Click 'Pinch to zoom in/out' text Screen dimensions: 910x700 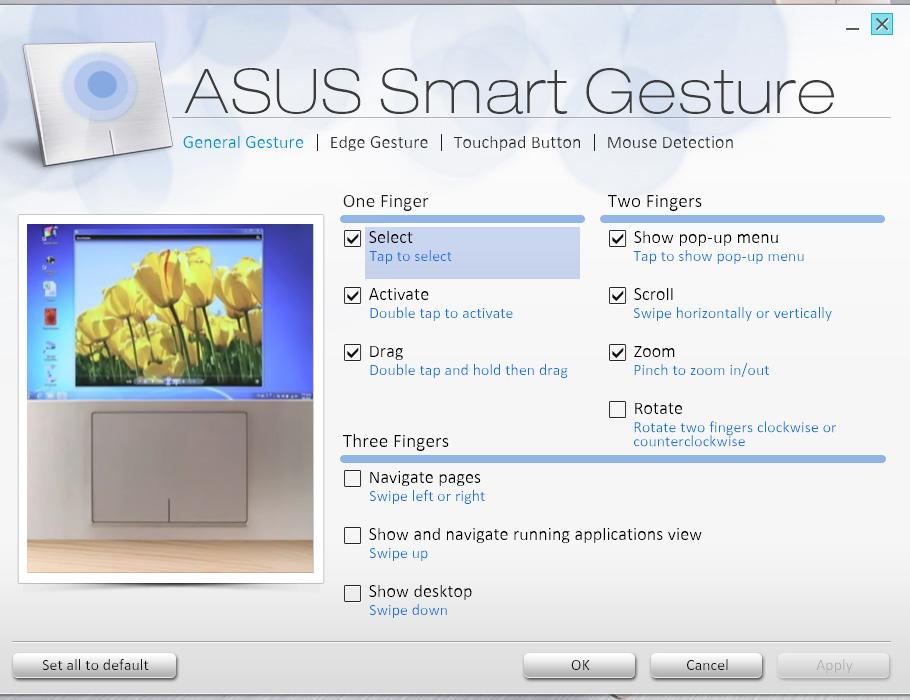pyautogui.click(x=701, y=370)
